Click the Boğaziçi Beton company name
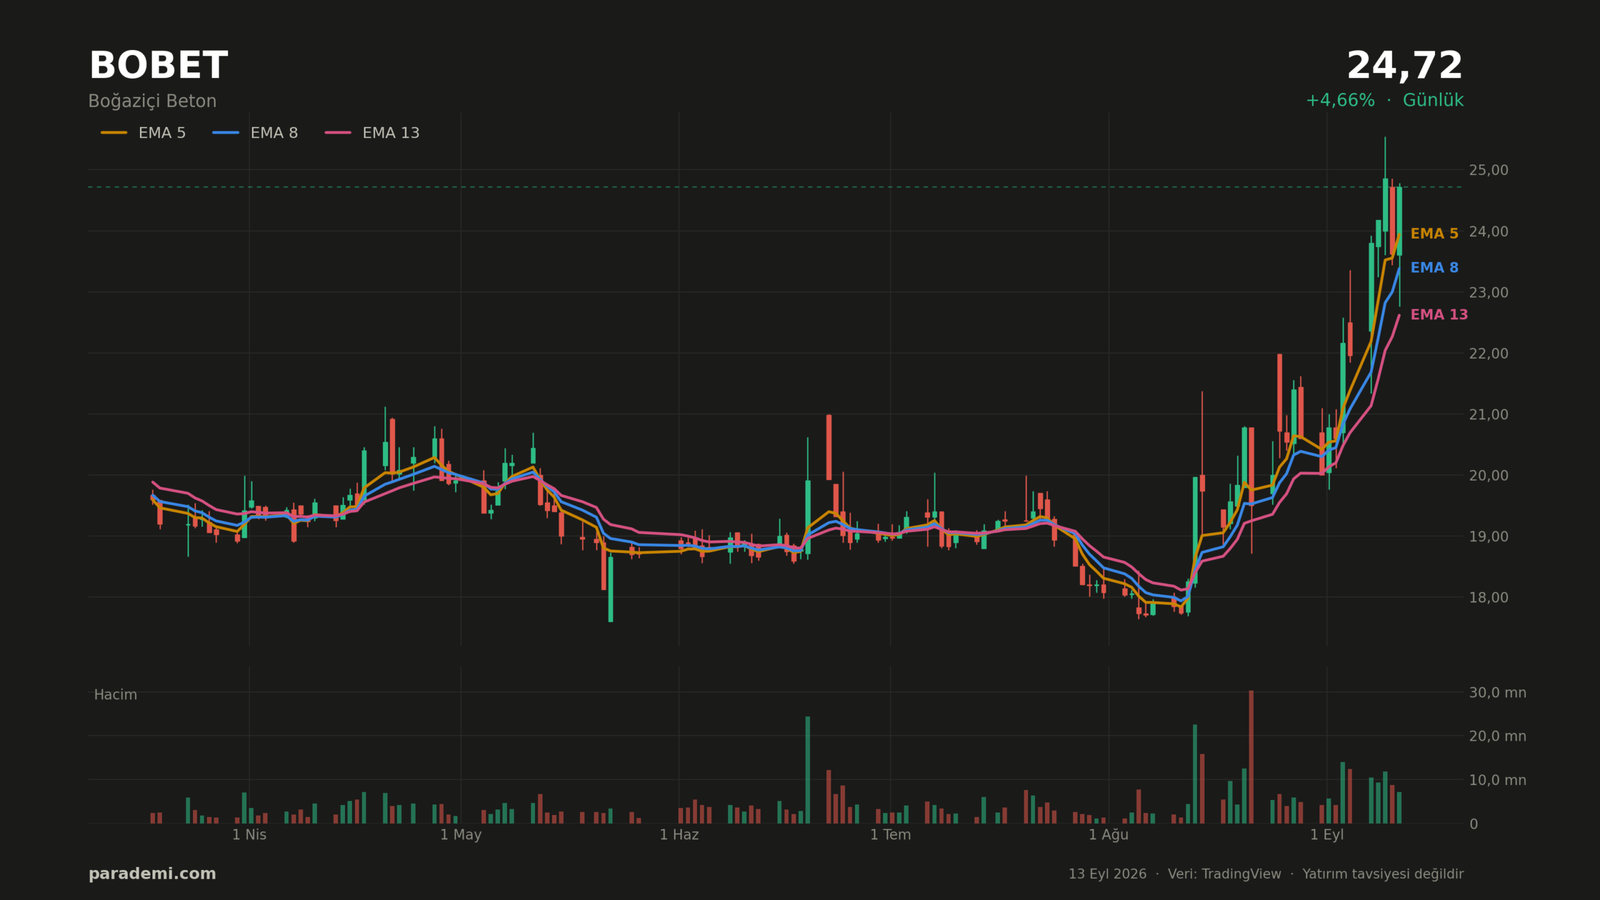The height and width of the screenshot is (900, 1600). tap(152, 101)
